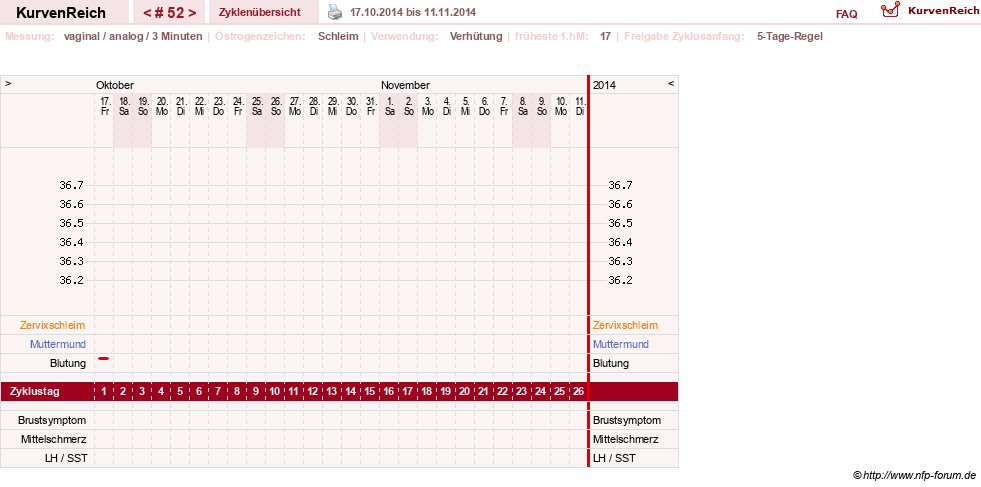Click the right-side Muttermund label

[621, 344]
